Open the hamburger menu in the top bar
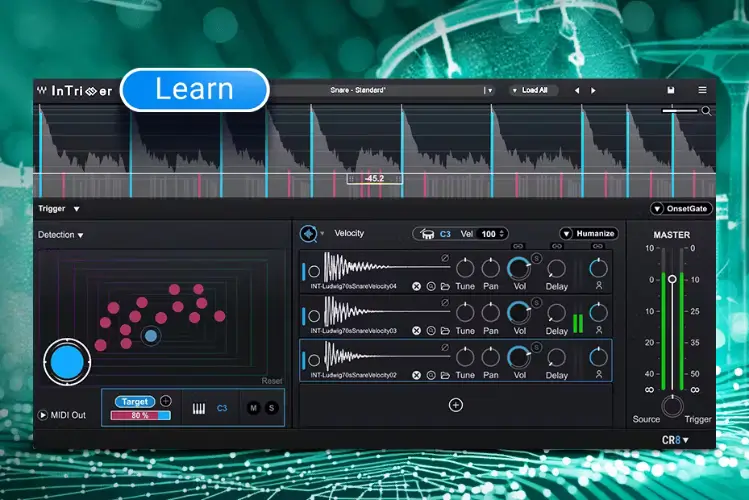749x500 pixels. 702,90
